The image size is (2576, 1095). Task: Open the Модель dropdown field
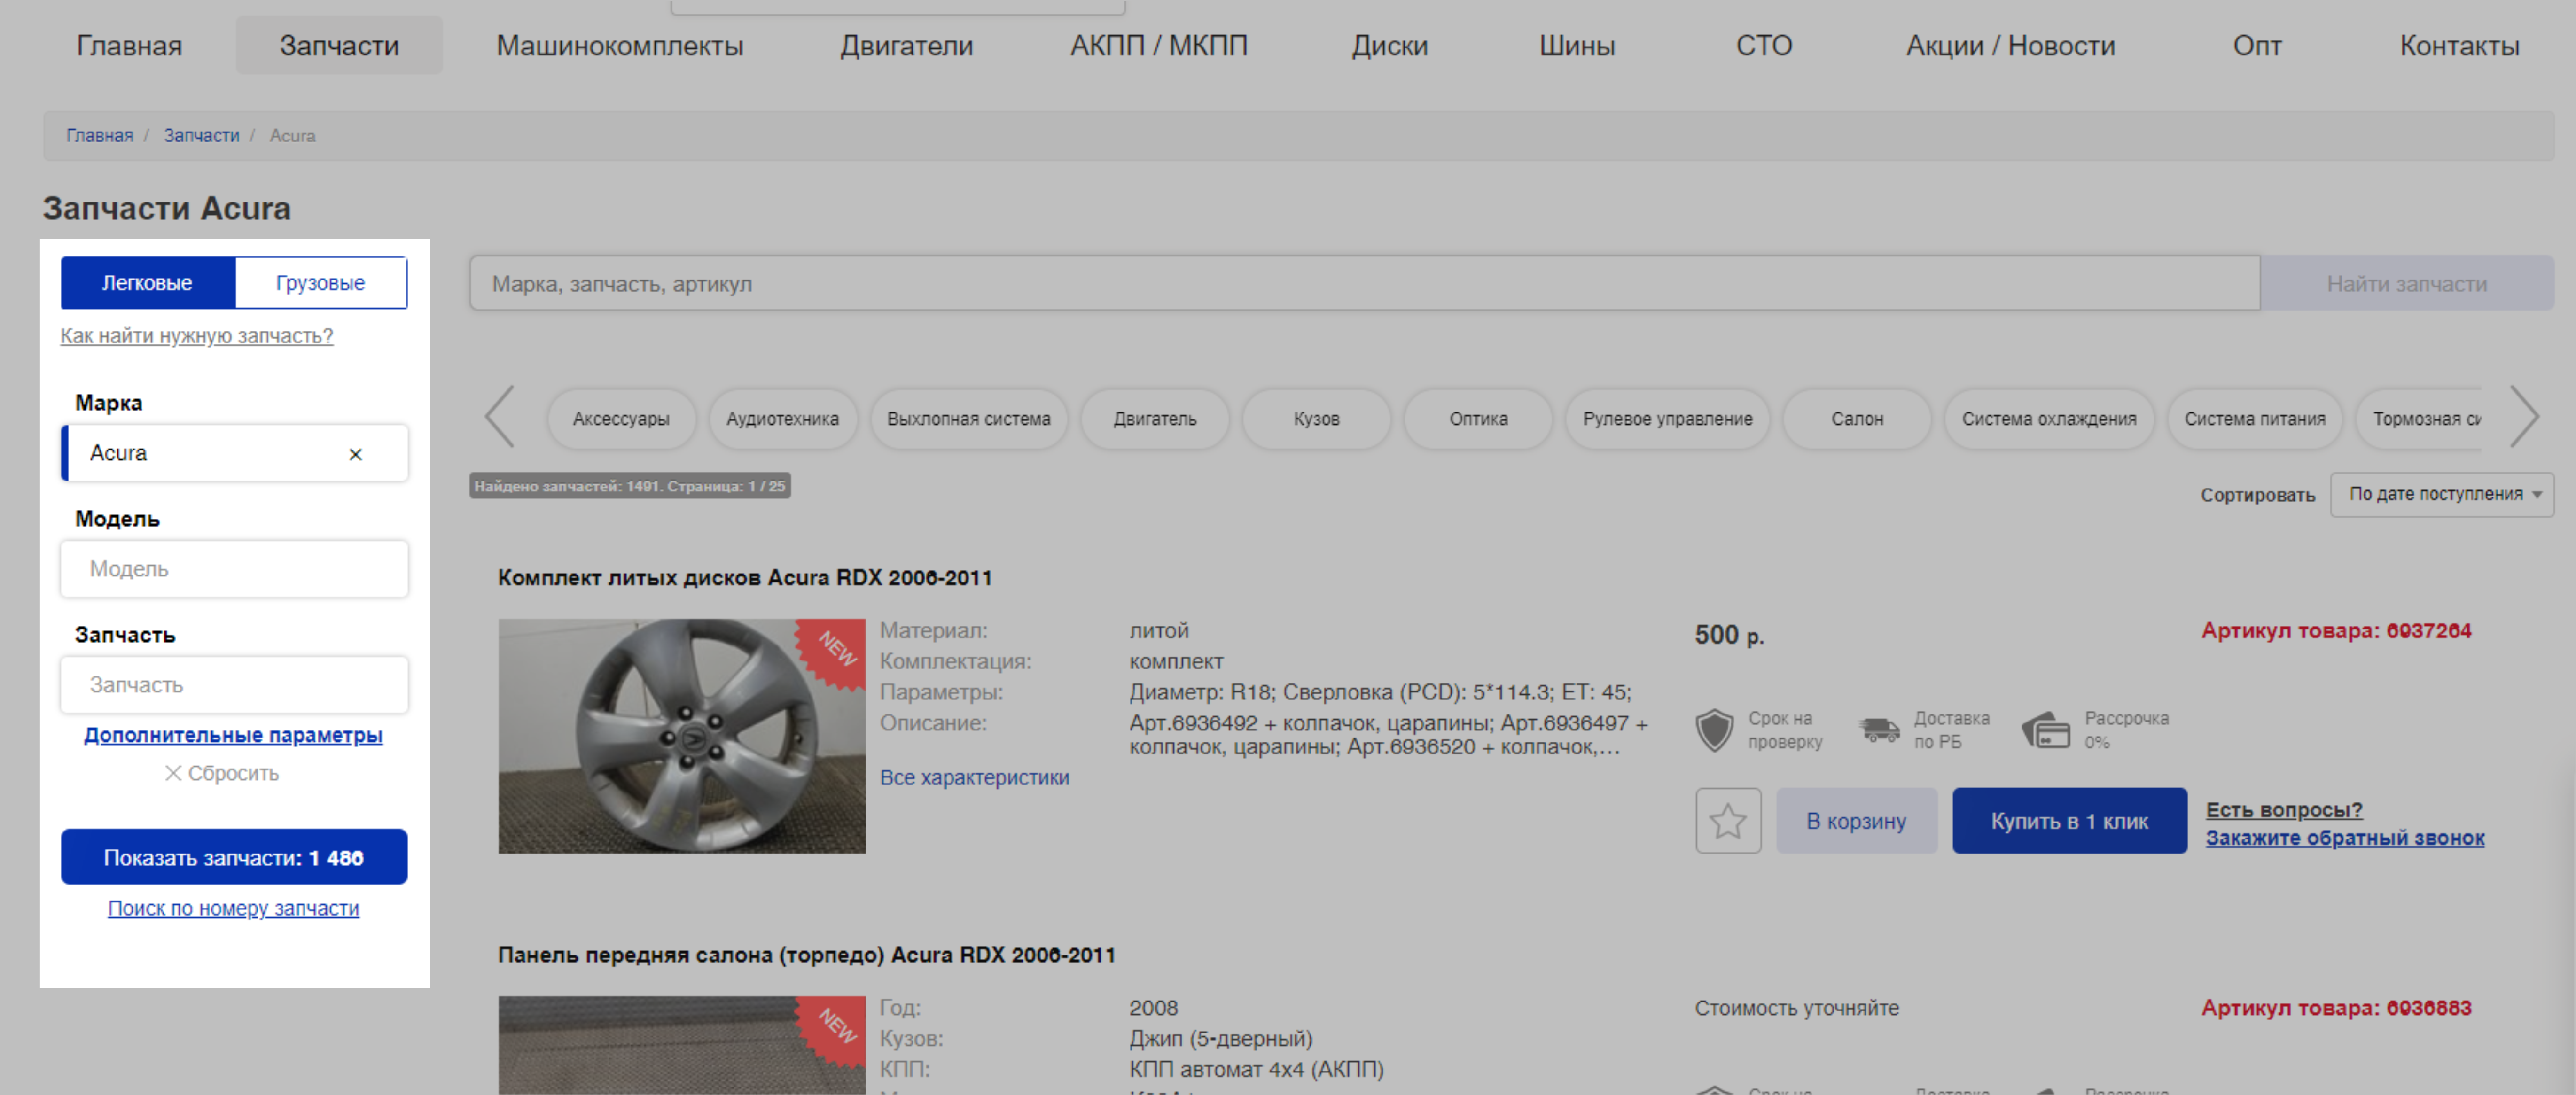coord(234,569)
